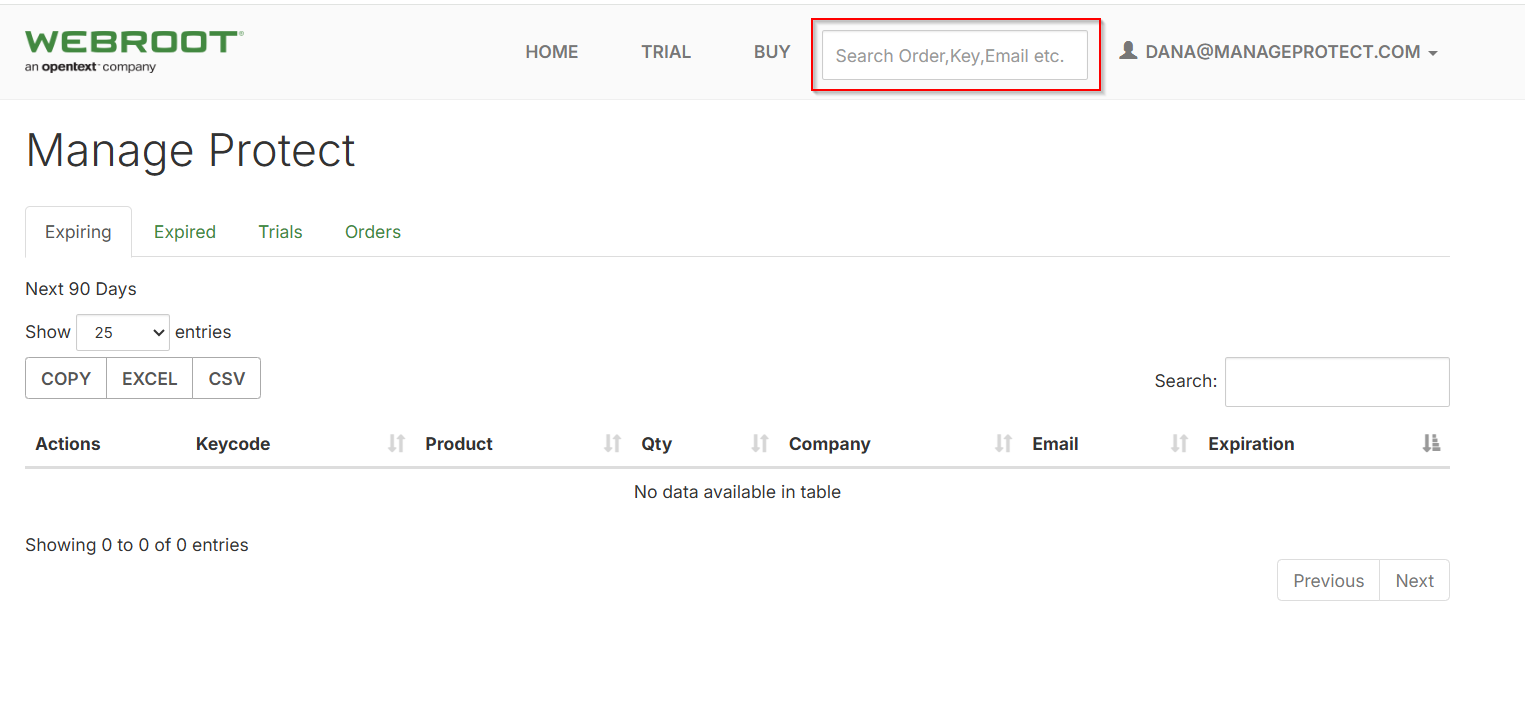Click the Previous pagination button
The width and height of the screenshot is (1525, 719).
pyautogui.click(x=1329, y=580)
